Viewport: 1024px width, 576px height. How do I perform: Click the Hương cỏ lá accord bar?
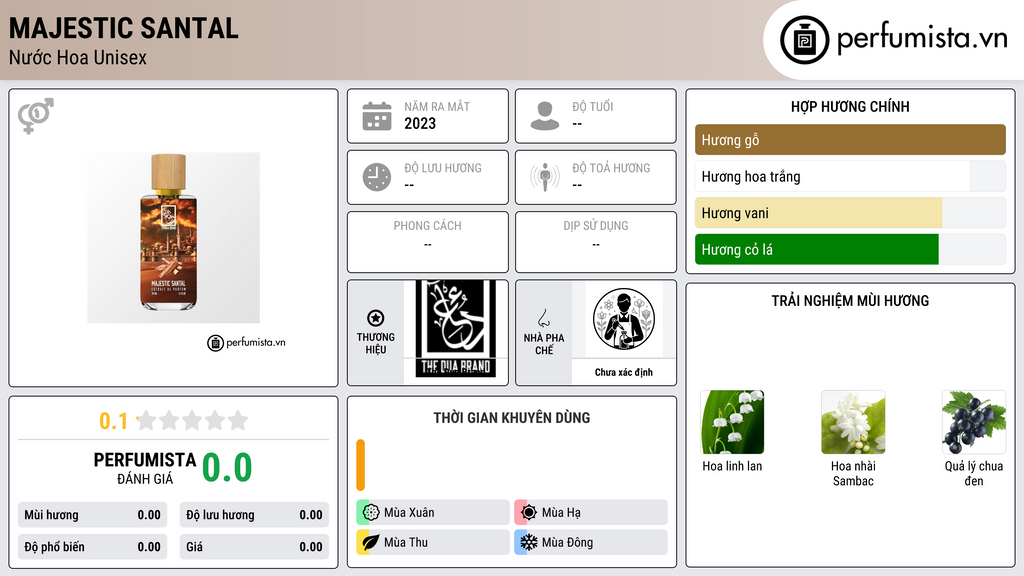(x=850, y=249)
